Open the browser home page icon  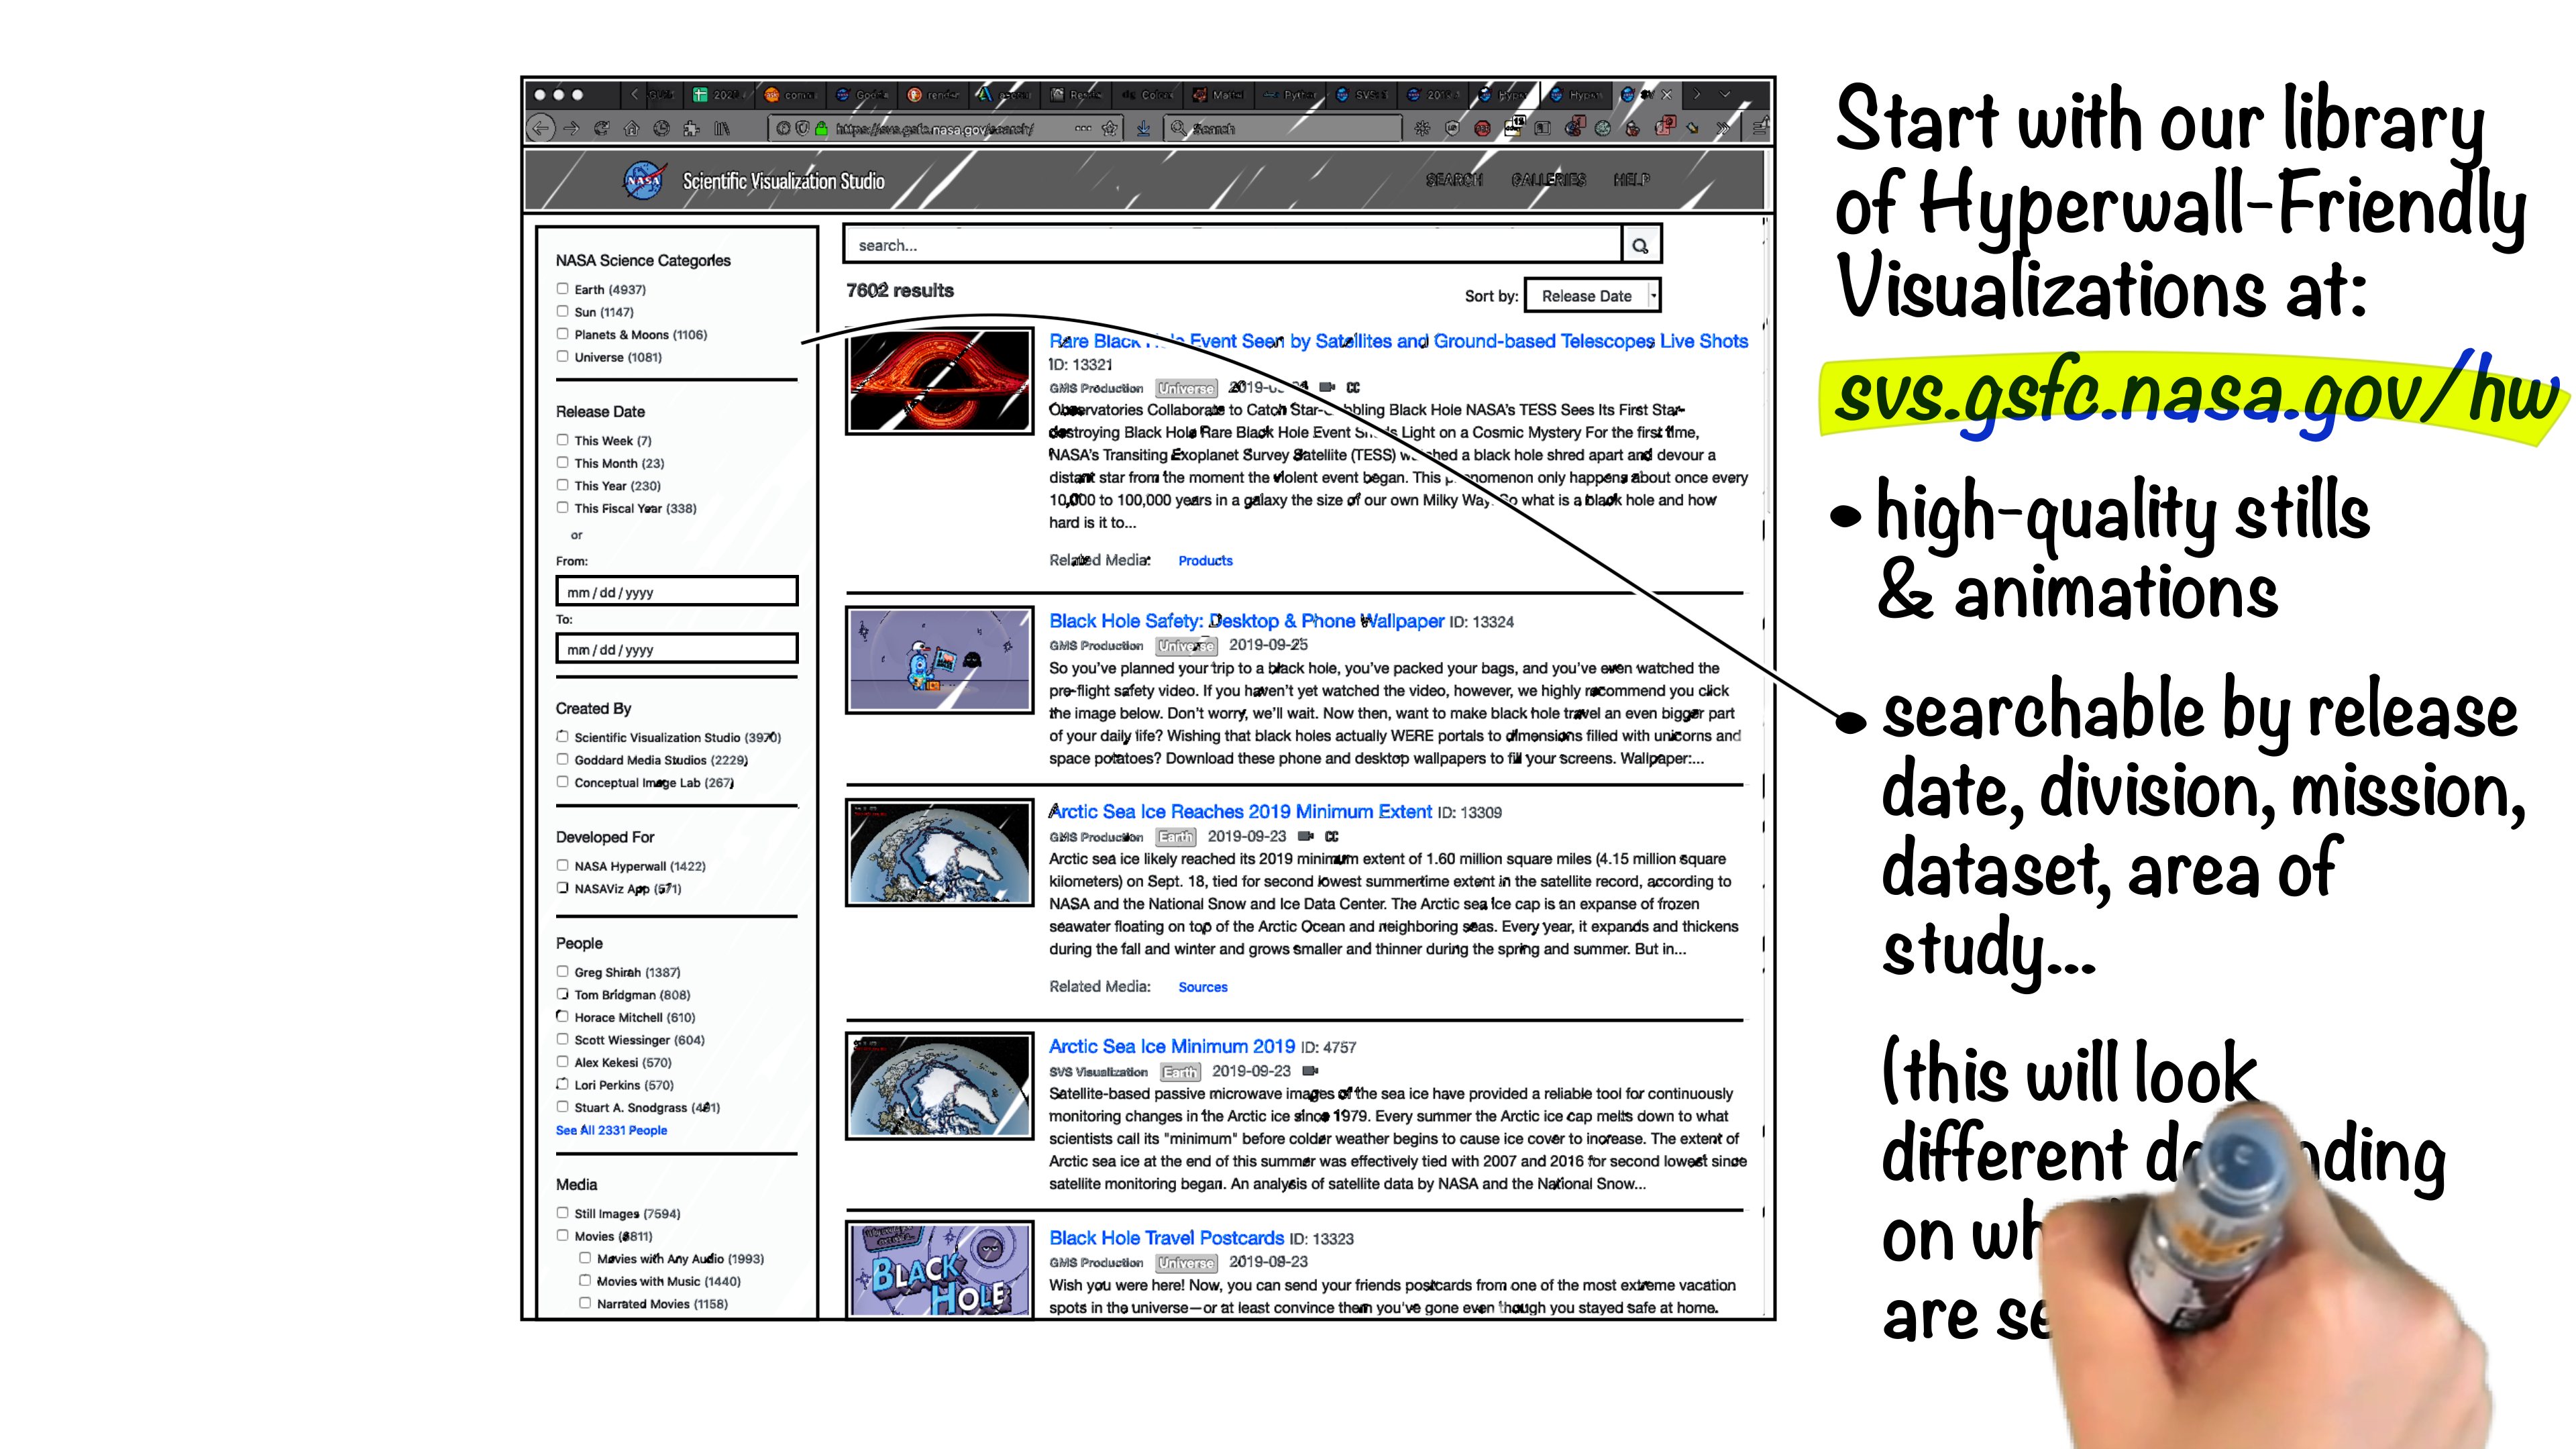[x=631, y=128]
